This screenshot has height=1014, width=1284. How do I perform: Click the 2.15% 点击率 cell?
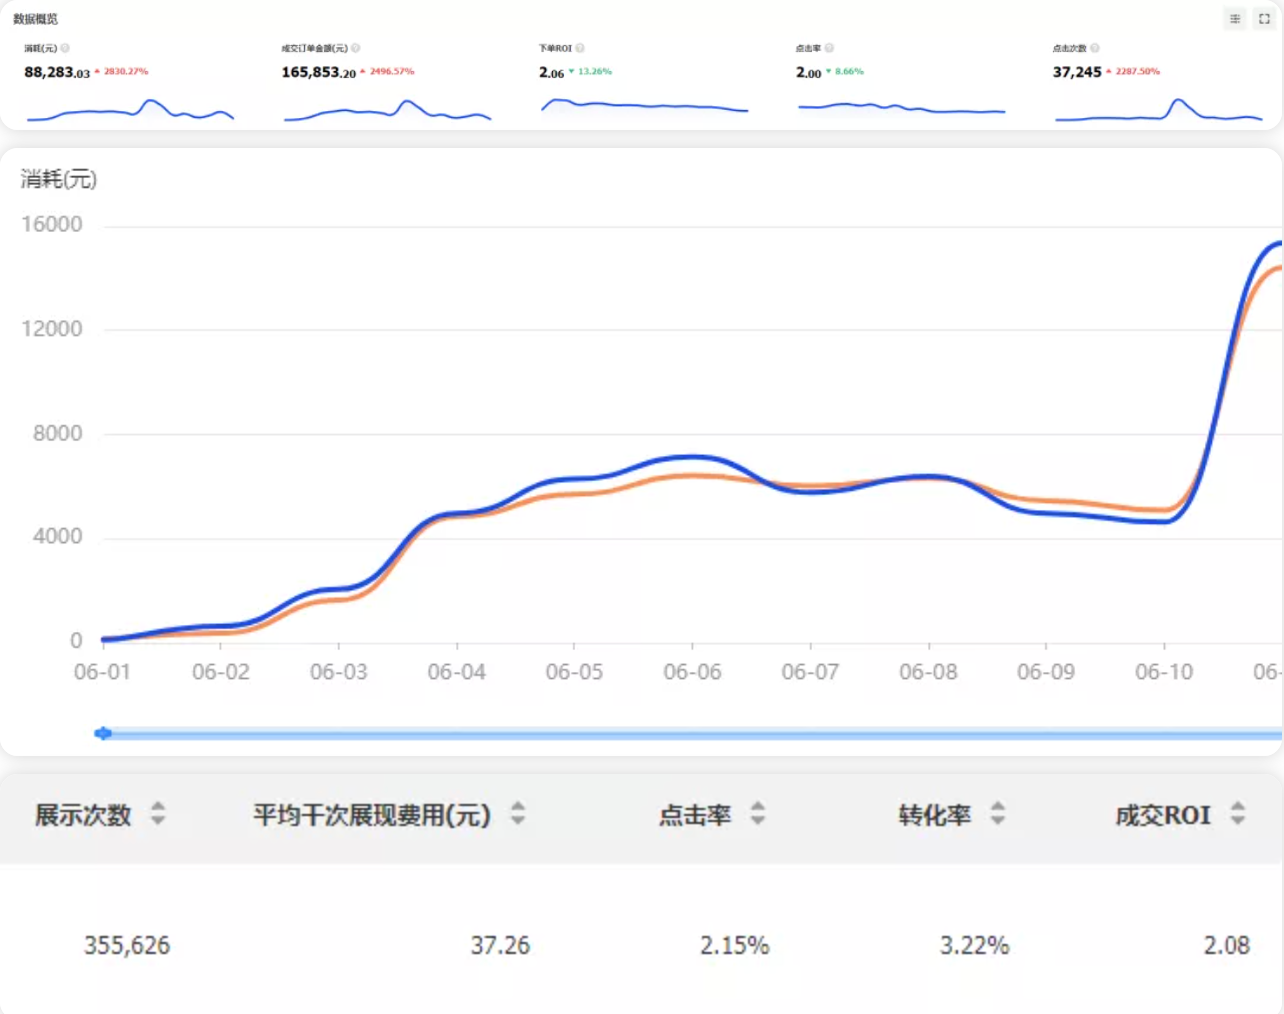(x=734, y=945)
